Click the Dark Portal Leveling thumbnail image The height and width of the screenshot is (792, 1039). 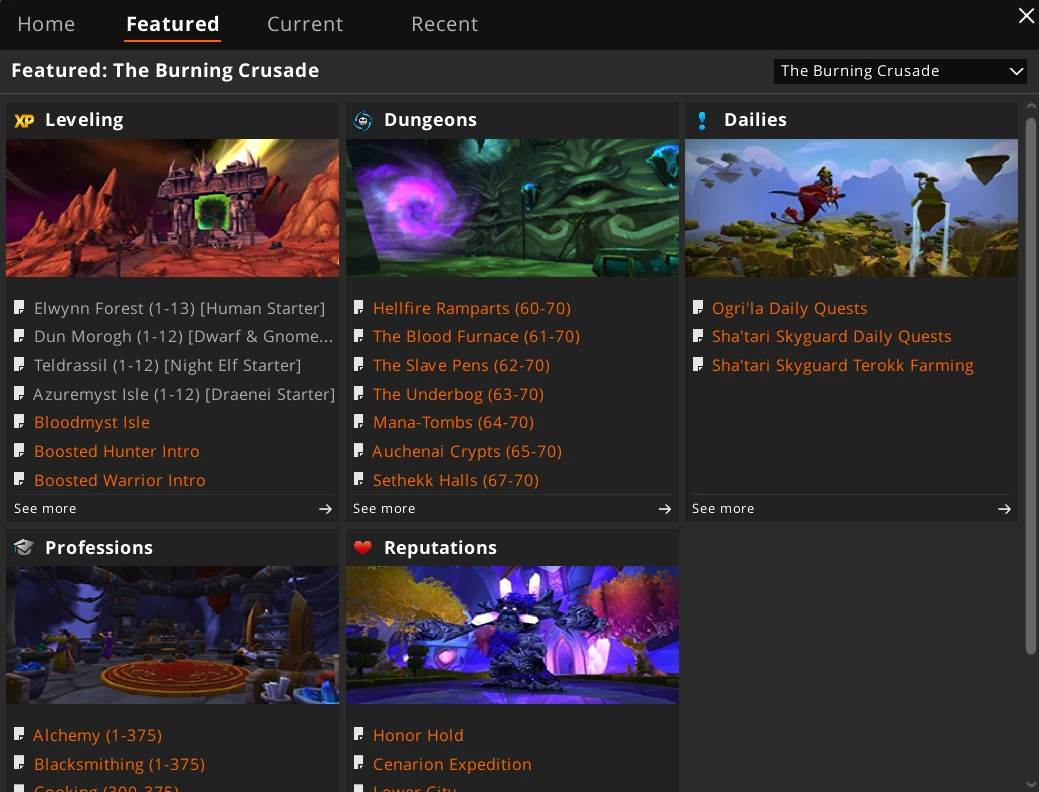[x=172, y=208]
